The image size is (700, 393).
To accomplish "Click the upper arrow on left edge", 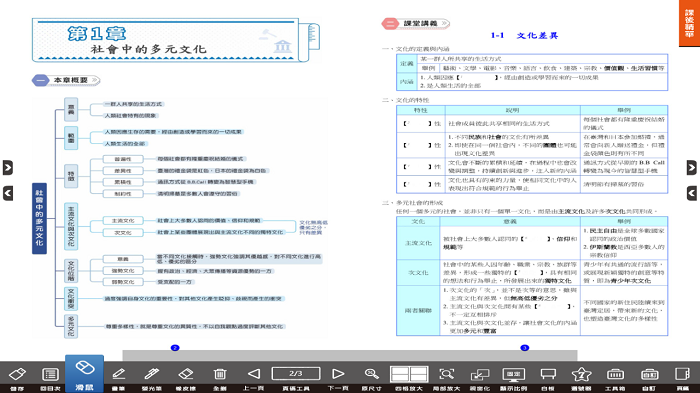I will point(8,167).
